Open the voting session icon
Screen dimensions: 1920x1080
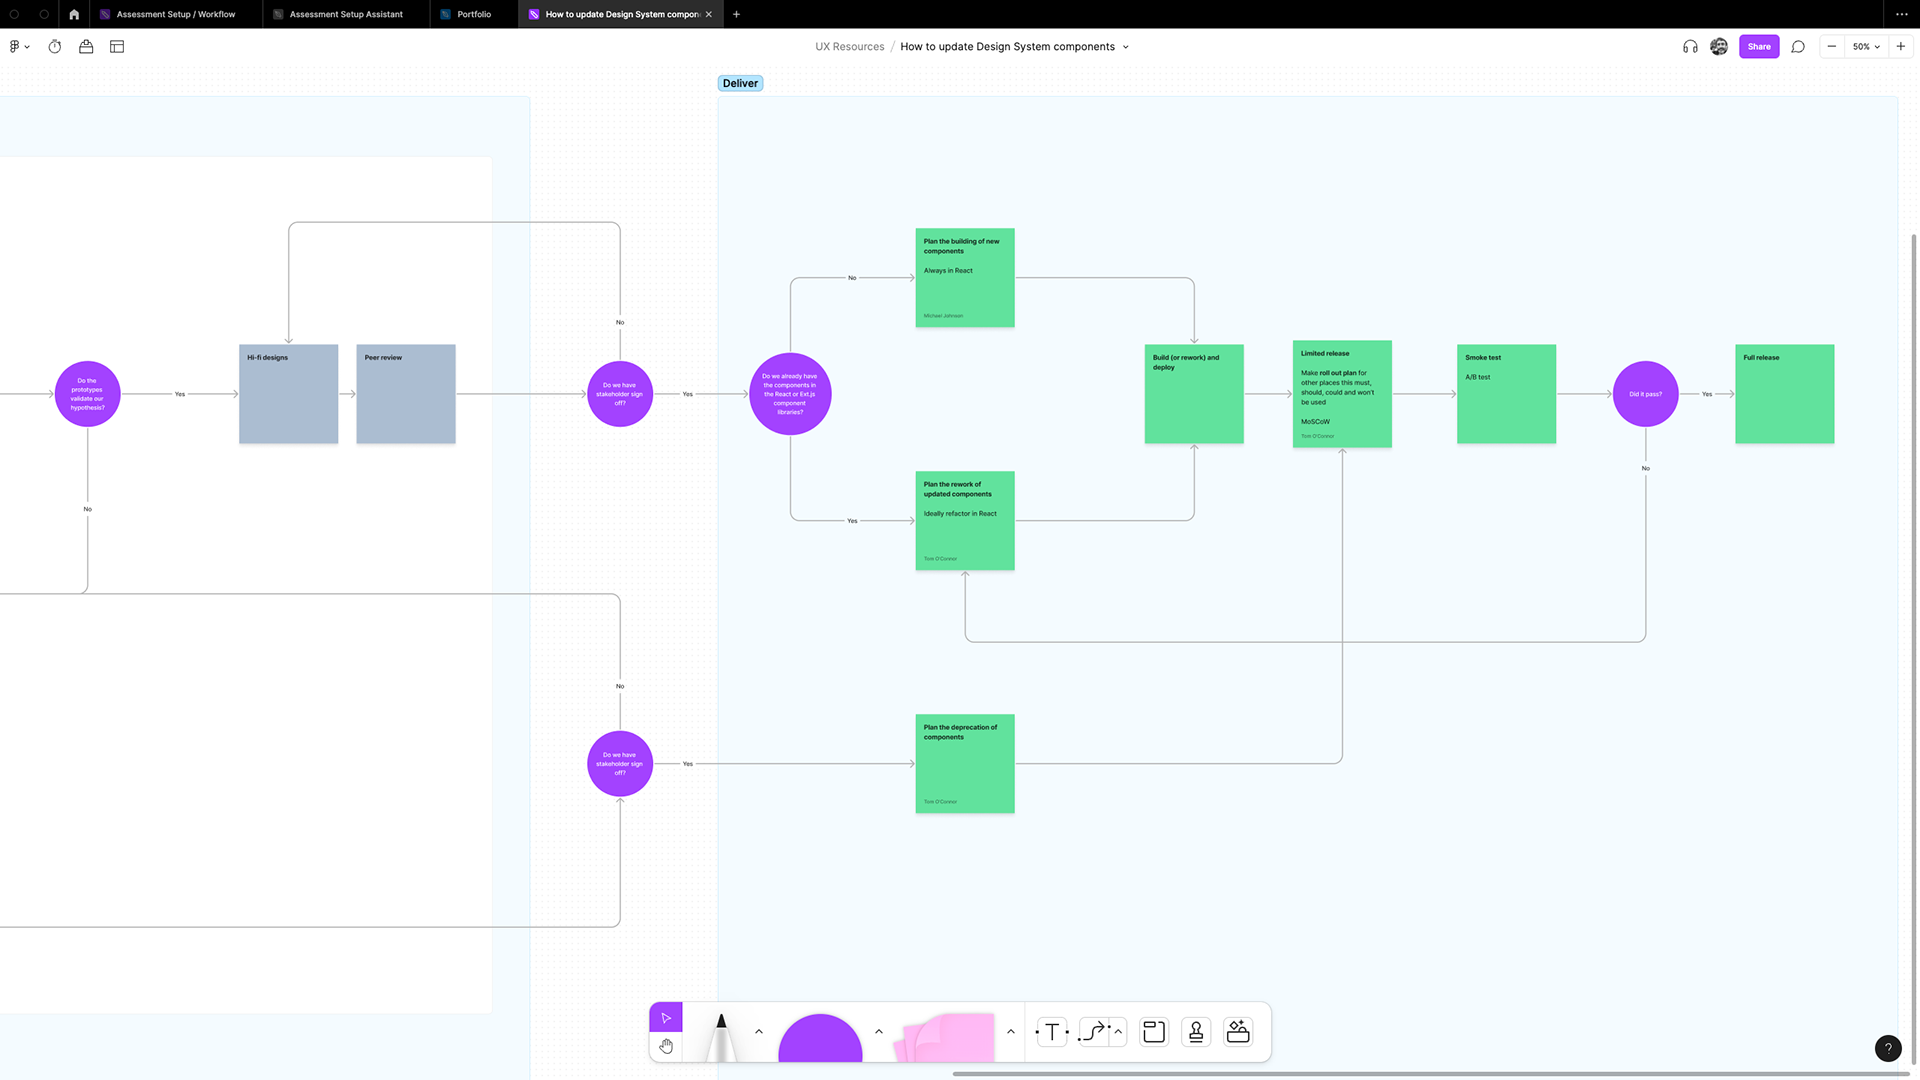(86, 46)
